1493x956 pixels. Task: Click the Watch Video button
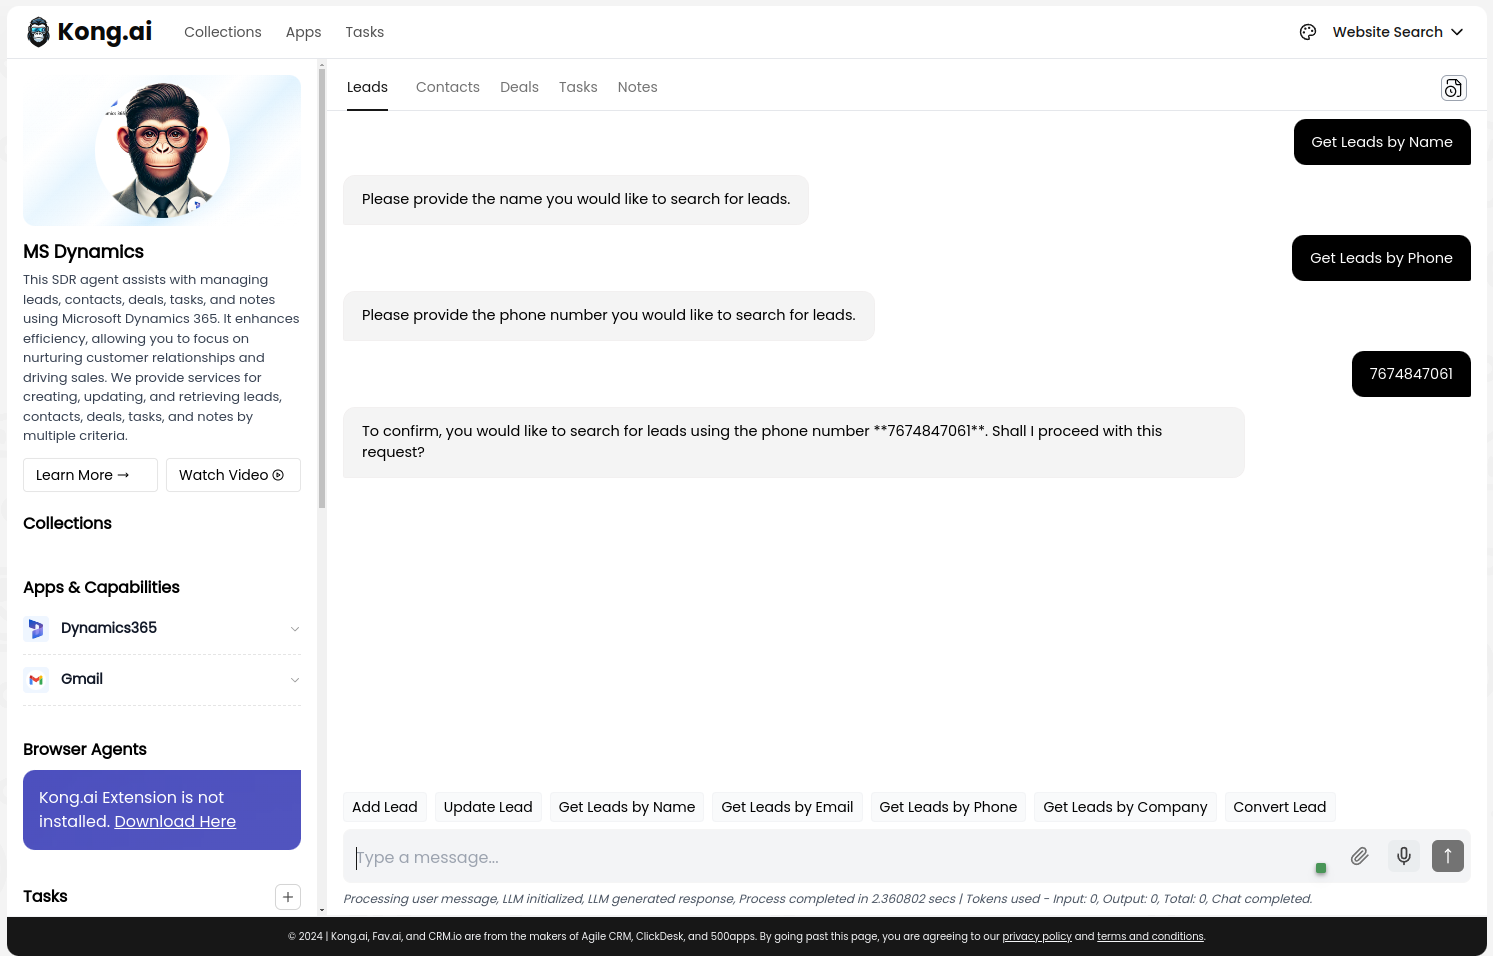point(233,475)
